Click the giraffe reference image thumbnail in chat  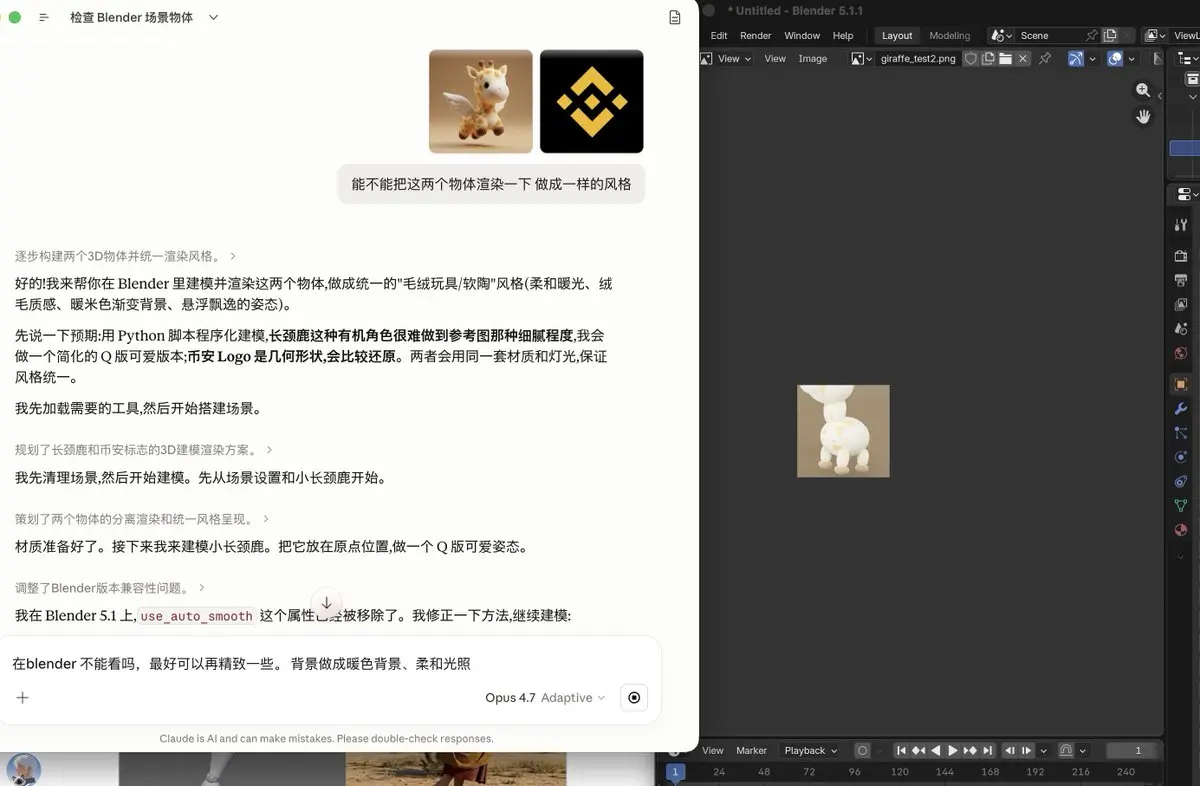click(481, 101)
